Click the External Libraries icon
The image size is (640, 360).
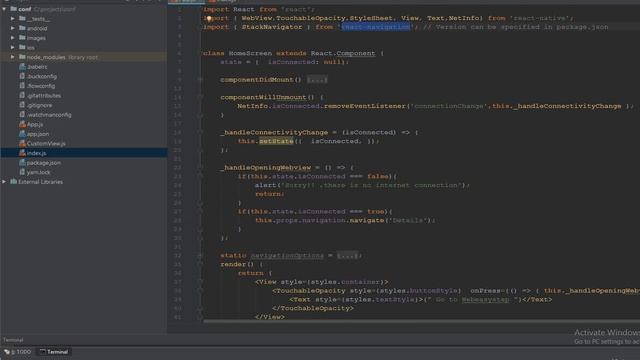pyautogui.click(x=13, y=182)
